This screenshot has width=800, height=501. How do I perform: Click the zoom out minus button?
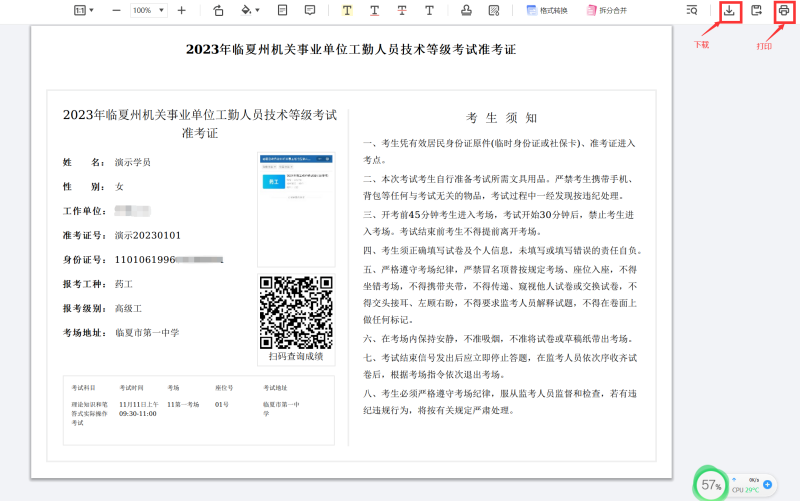[116, 11]
